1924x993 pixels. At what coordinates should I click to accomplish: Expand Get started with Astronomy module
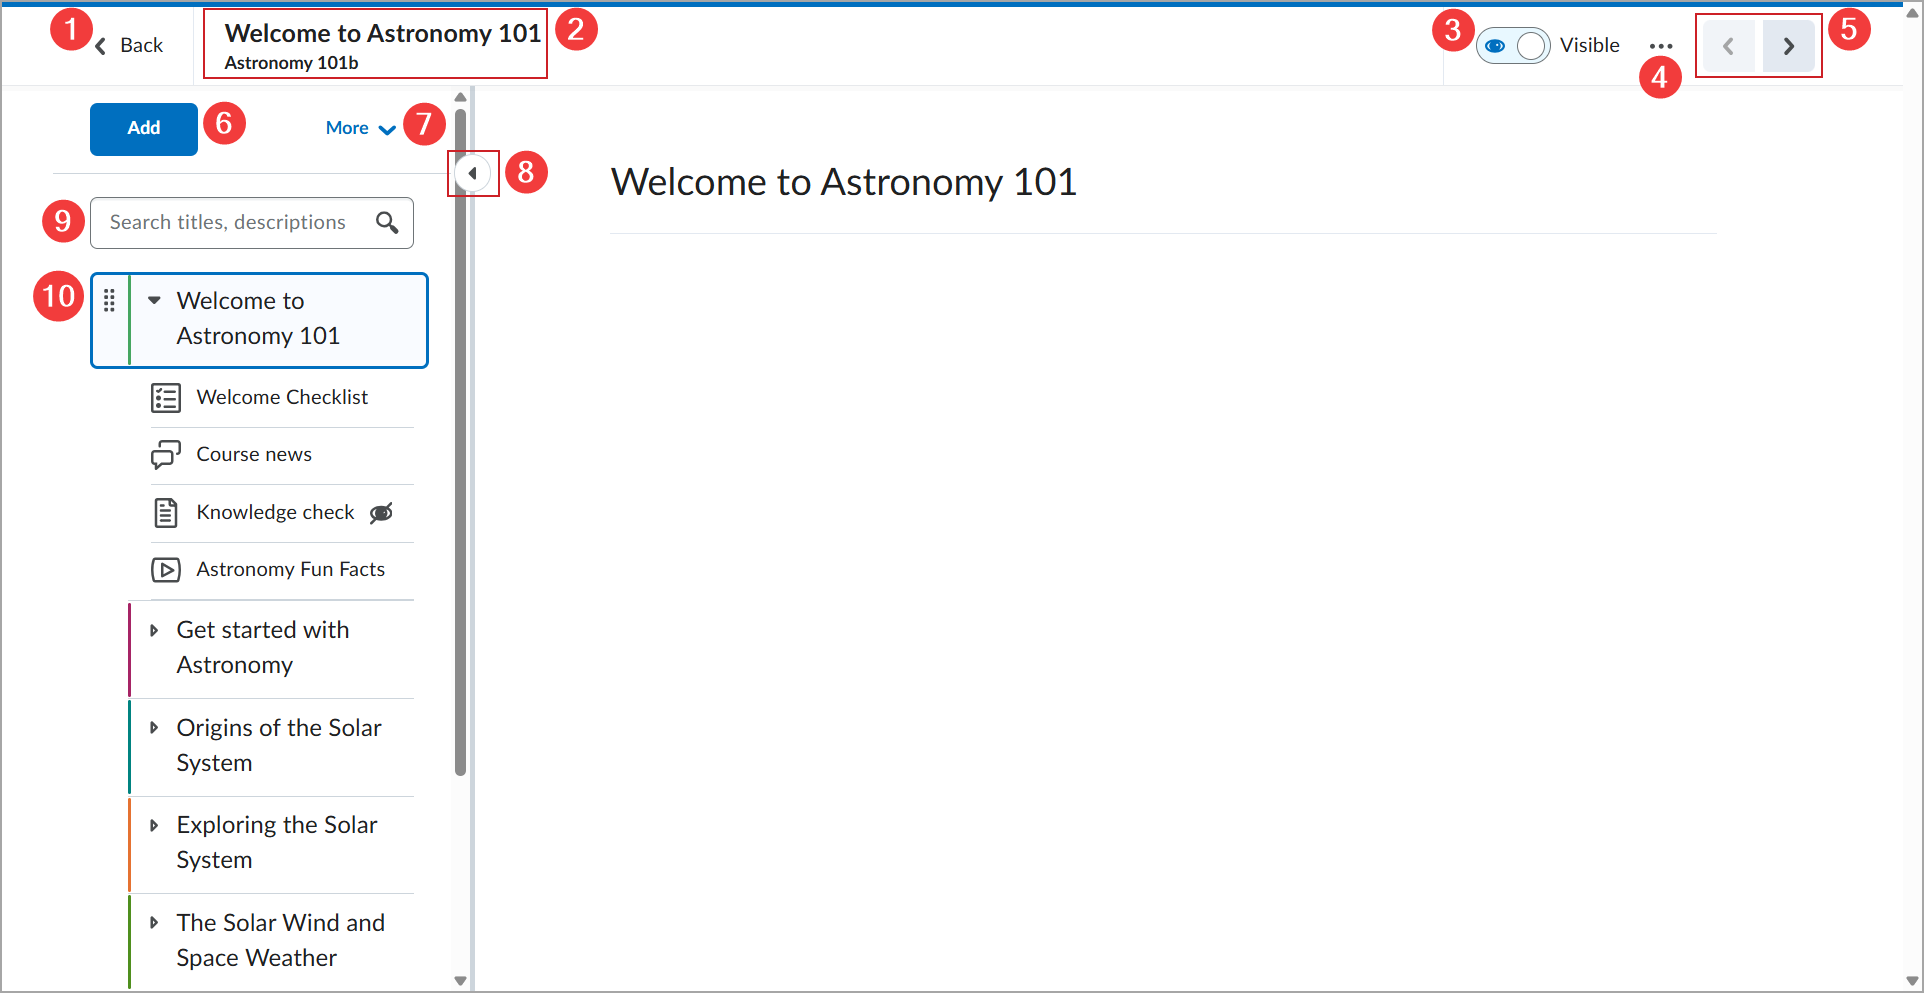coord(154,630)
